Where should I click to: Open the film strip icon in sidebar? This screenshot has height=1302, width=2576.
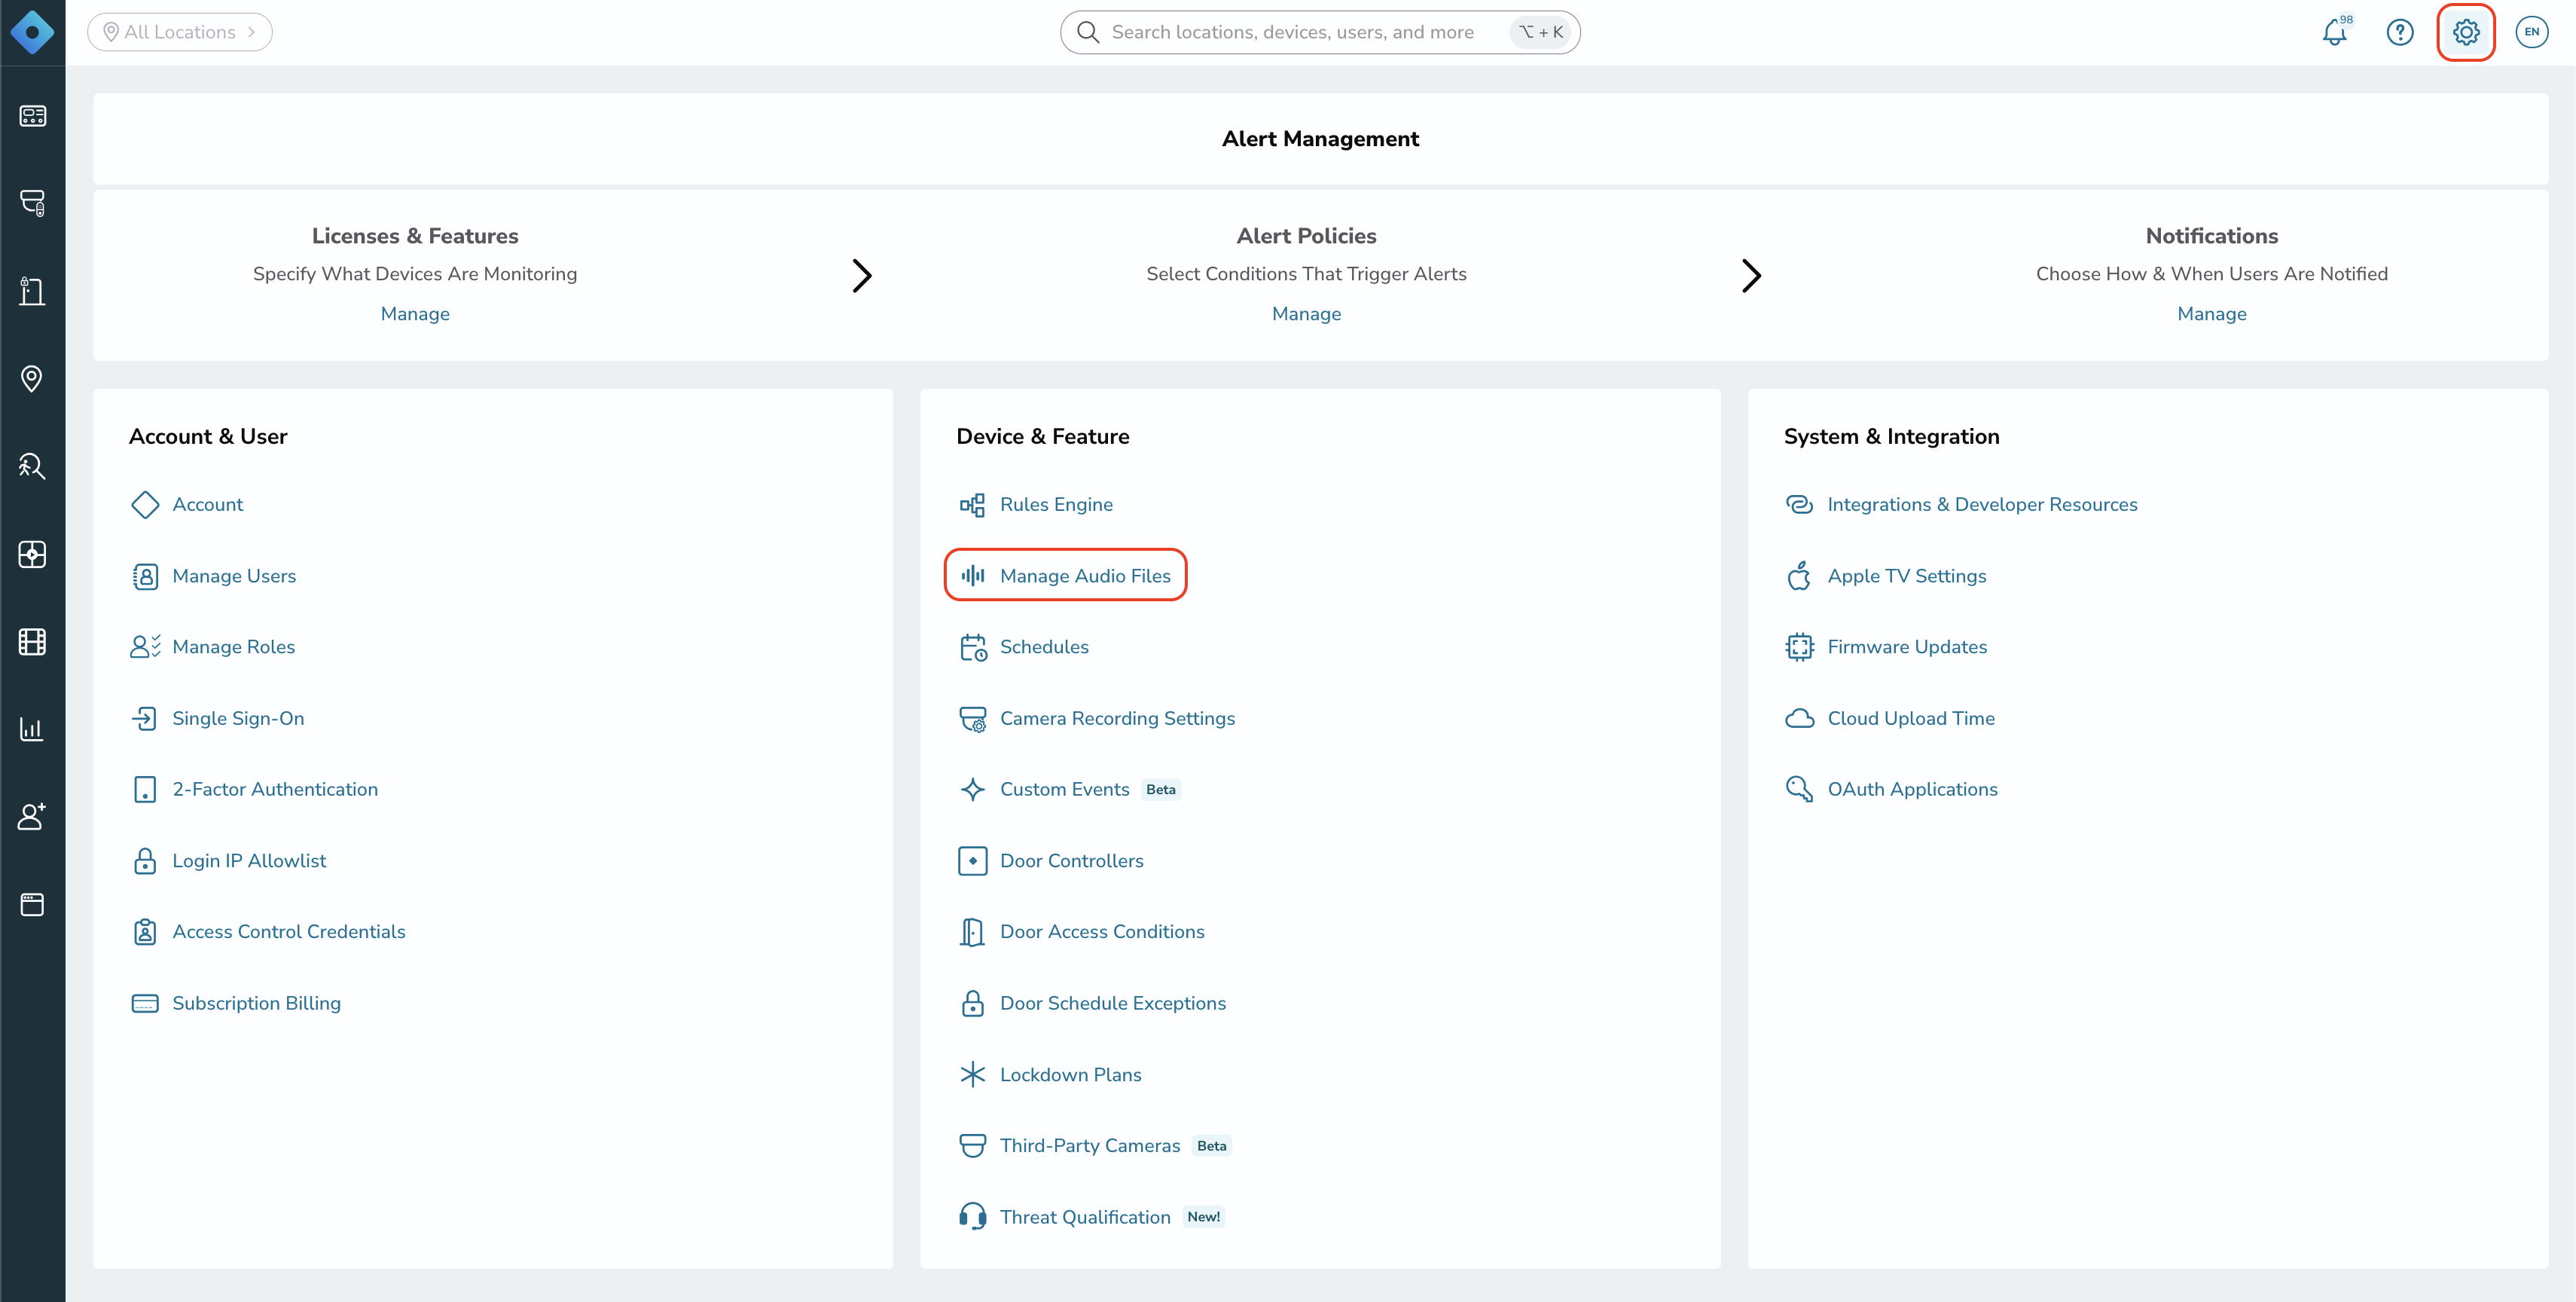tap(32, 641)
